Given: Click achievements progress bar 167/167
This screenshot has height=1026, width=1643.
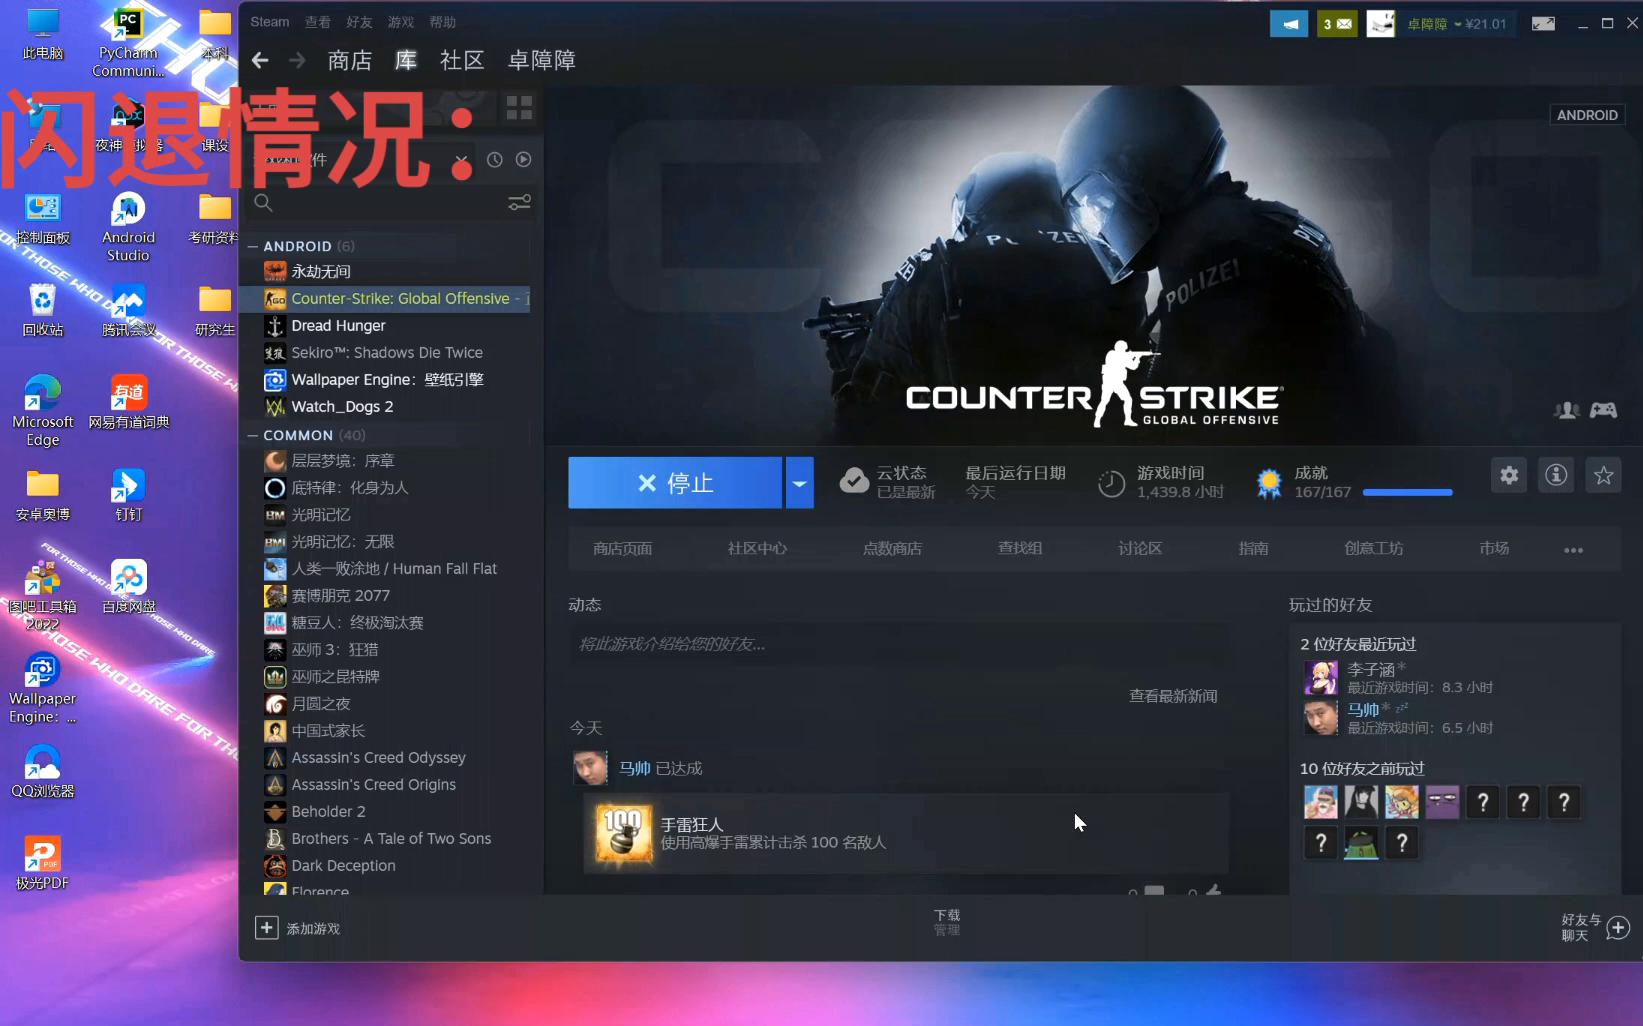Looking at the screenshot, I should click(1407, 492).
